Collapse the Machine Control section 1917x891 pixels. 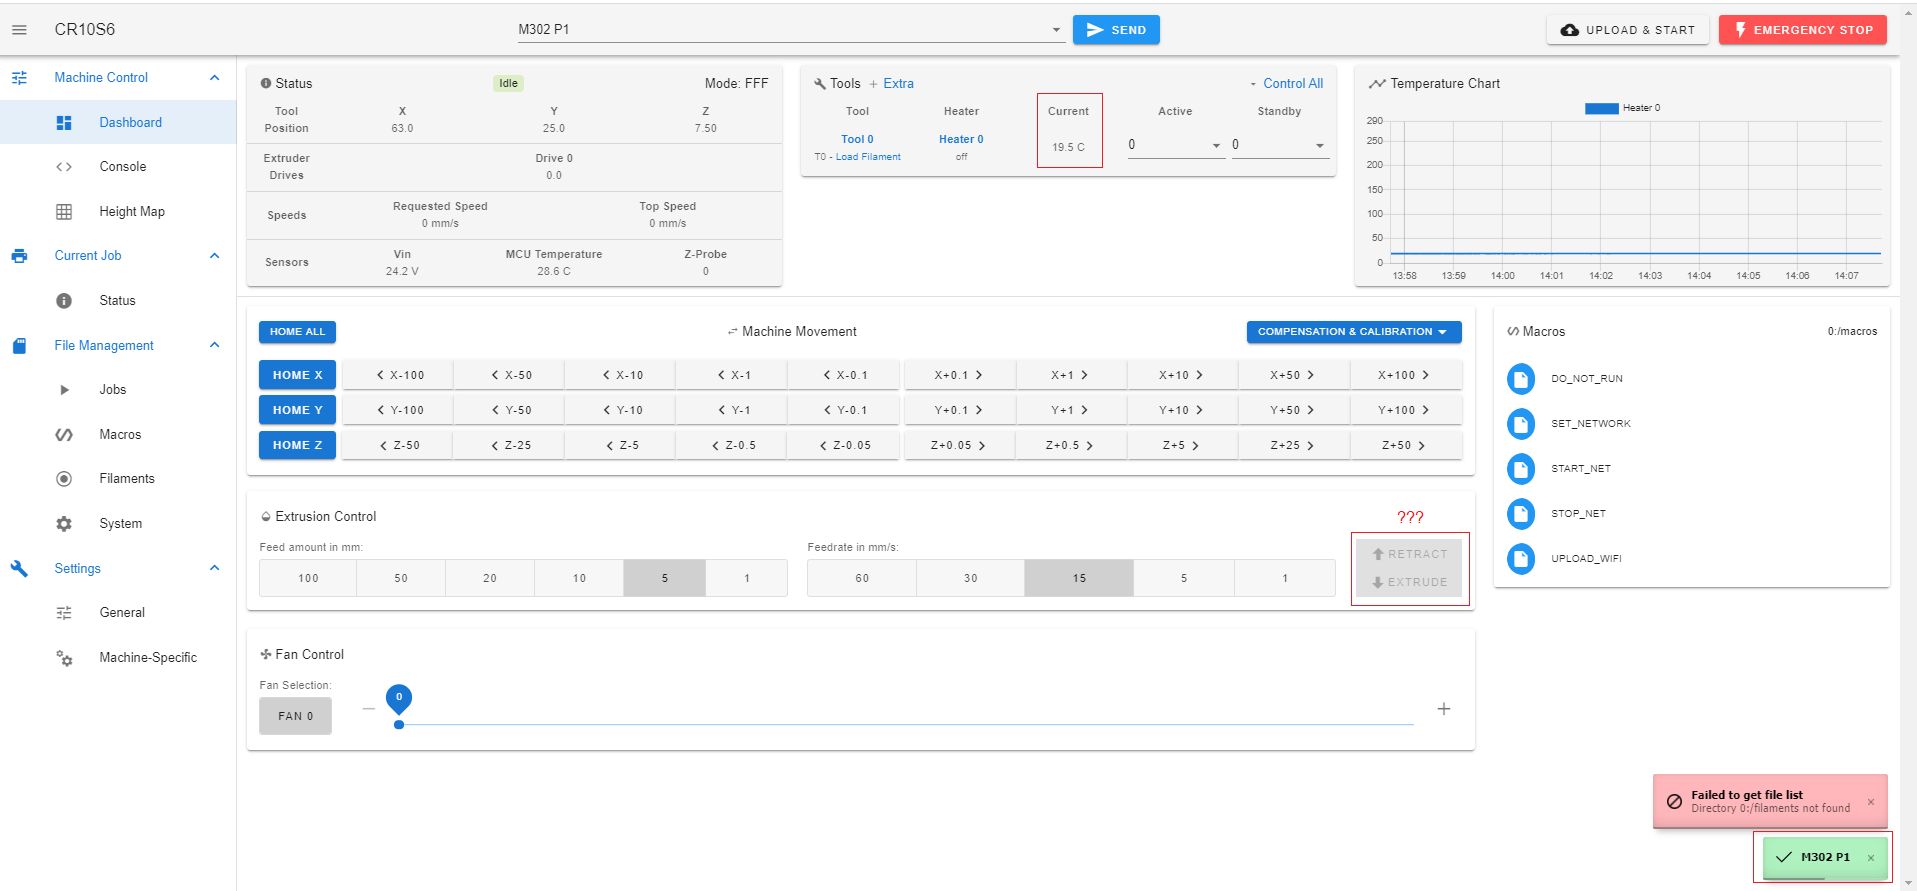tap(214, 78)
